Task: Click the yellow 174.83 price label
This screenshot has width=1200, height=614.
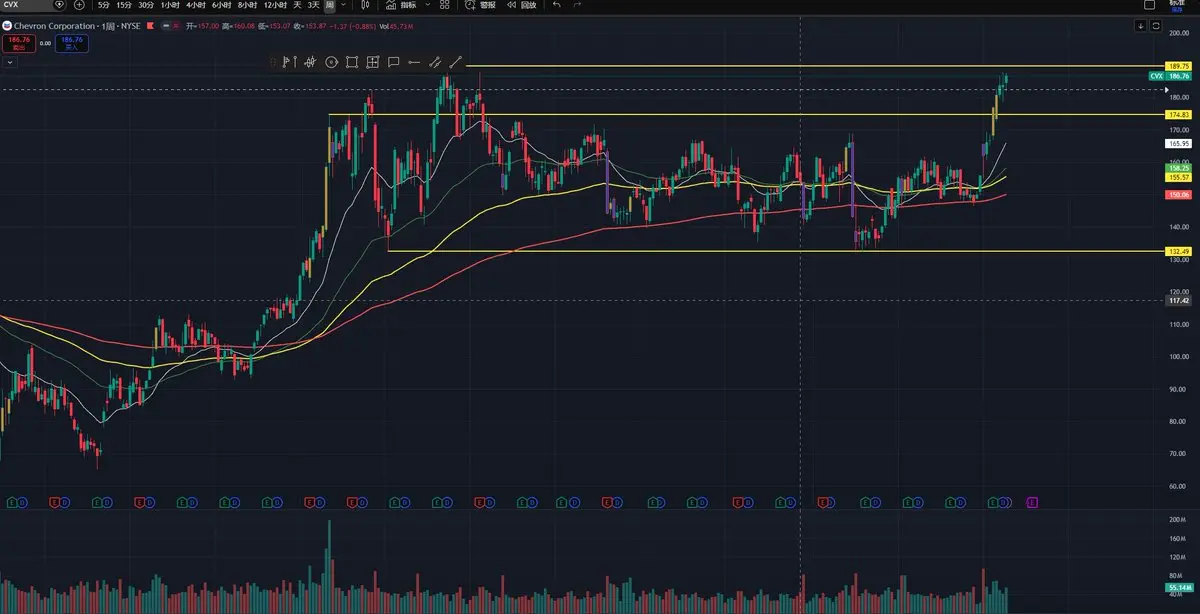Action: pos(1177,115)
